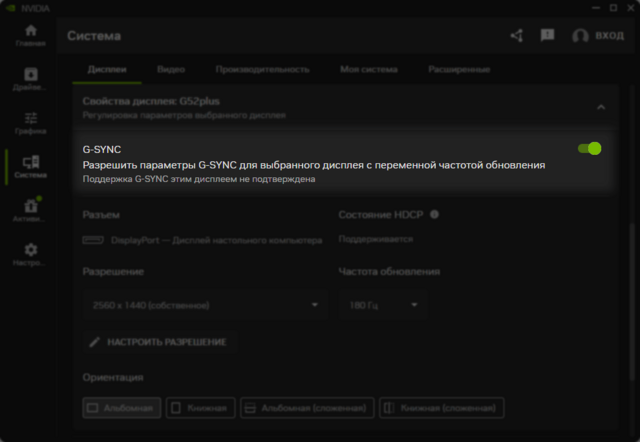The height and width of the screenshot is (442, 640).
Task: Click the G-SYNC title text
Action: coord(102,149)
